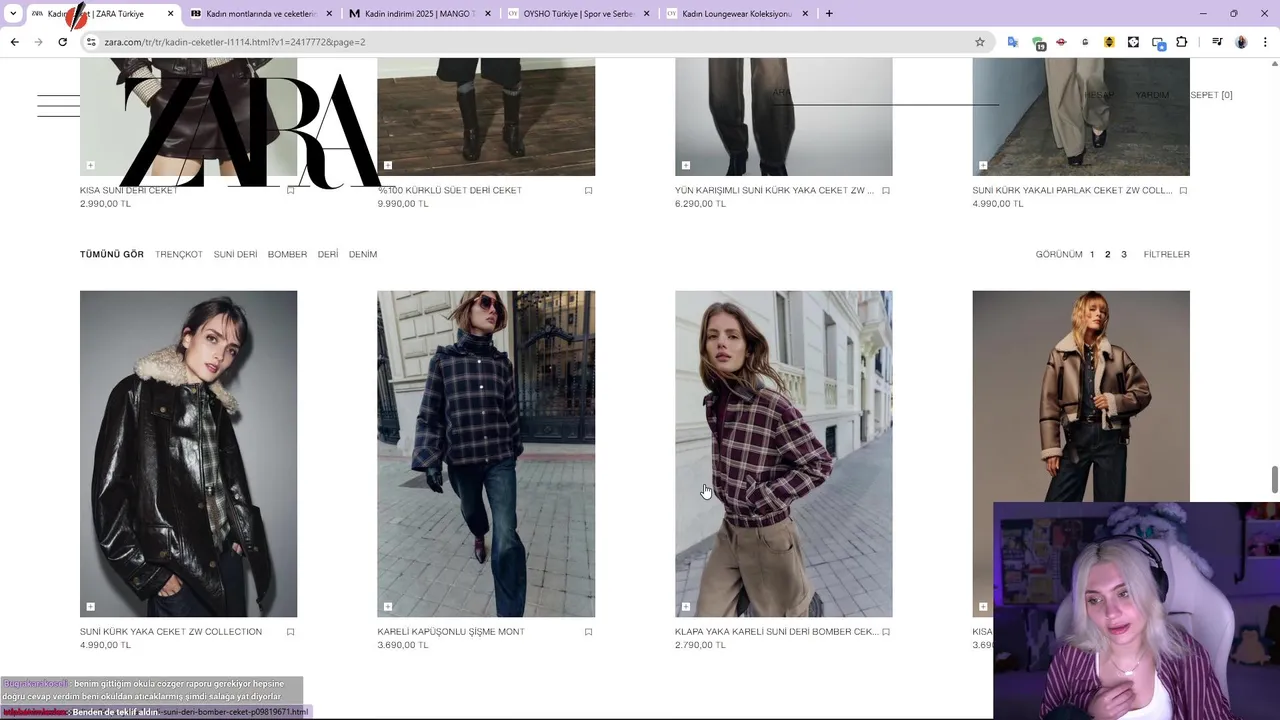1280x720 pixels.
Task: Click the address bar URL
Action: (235, 42)
